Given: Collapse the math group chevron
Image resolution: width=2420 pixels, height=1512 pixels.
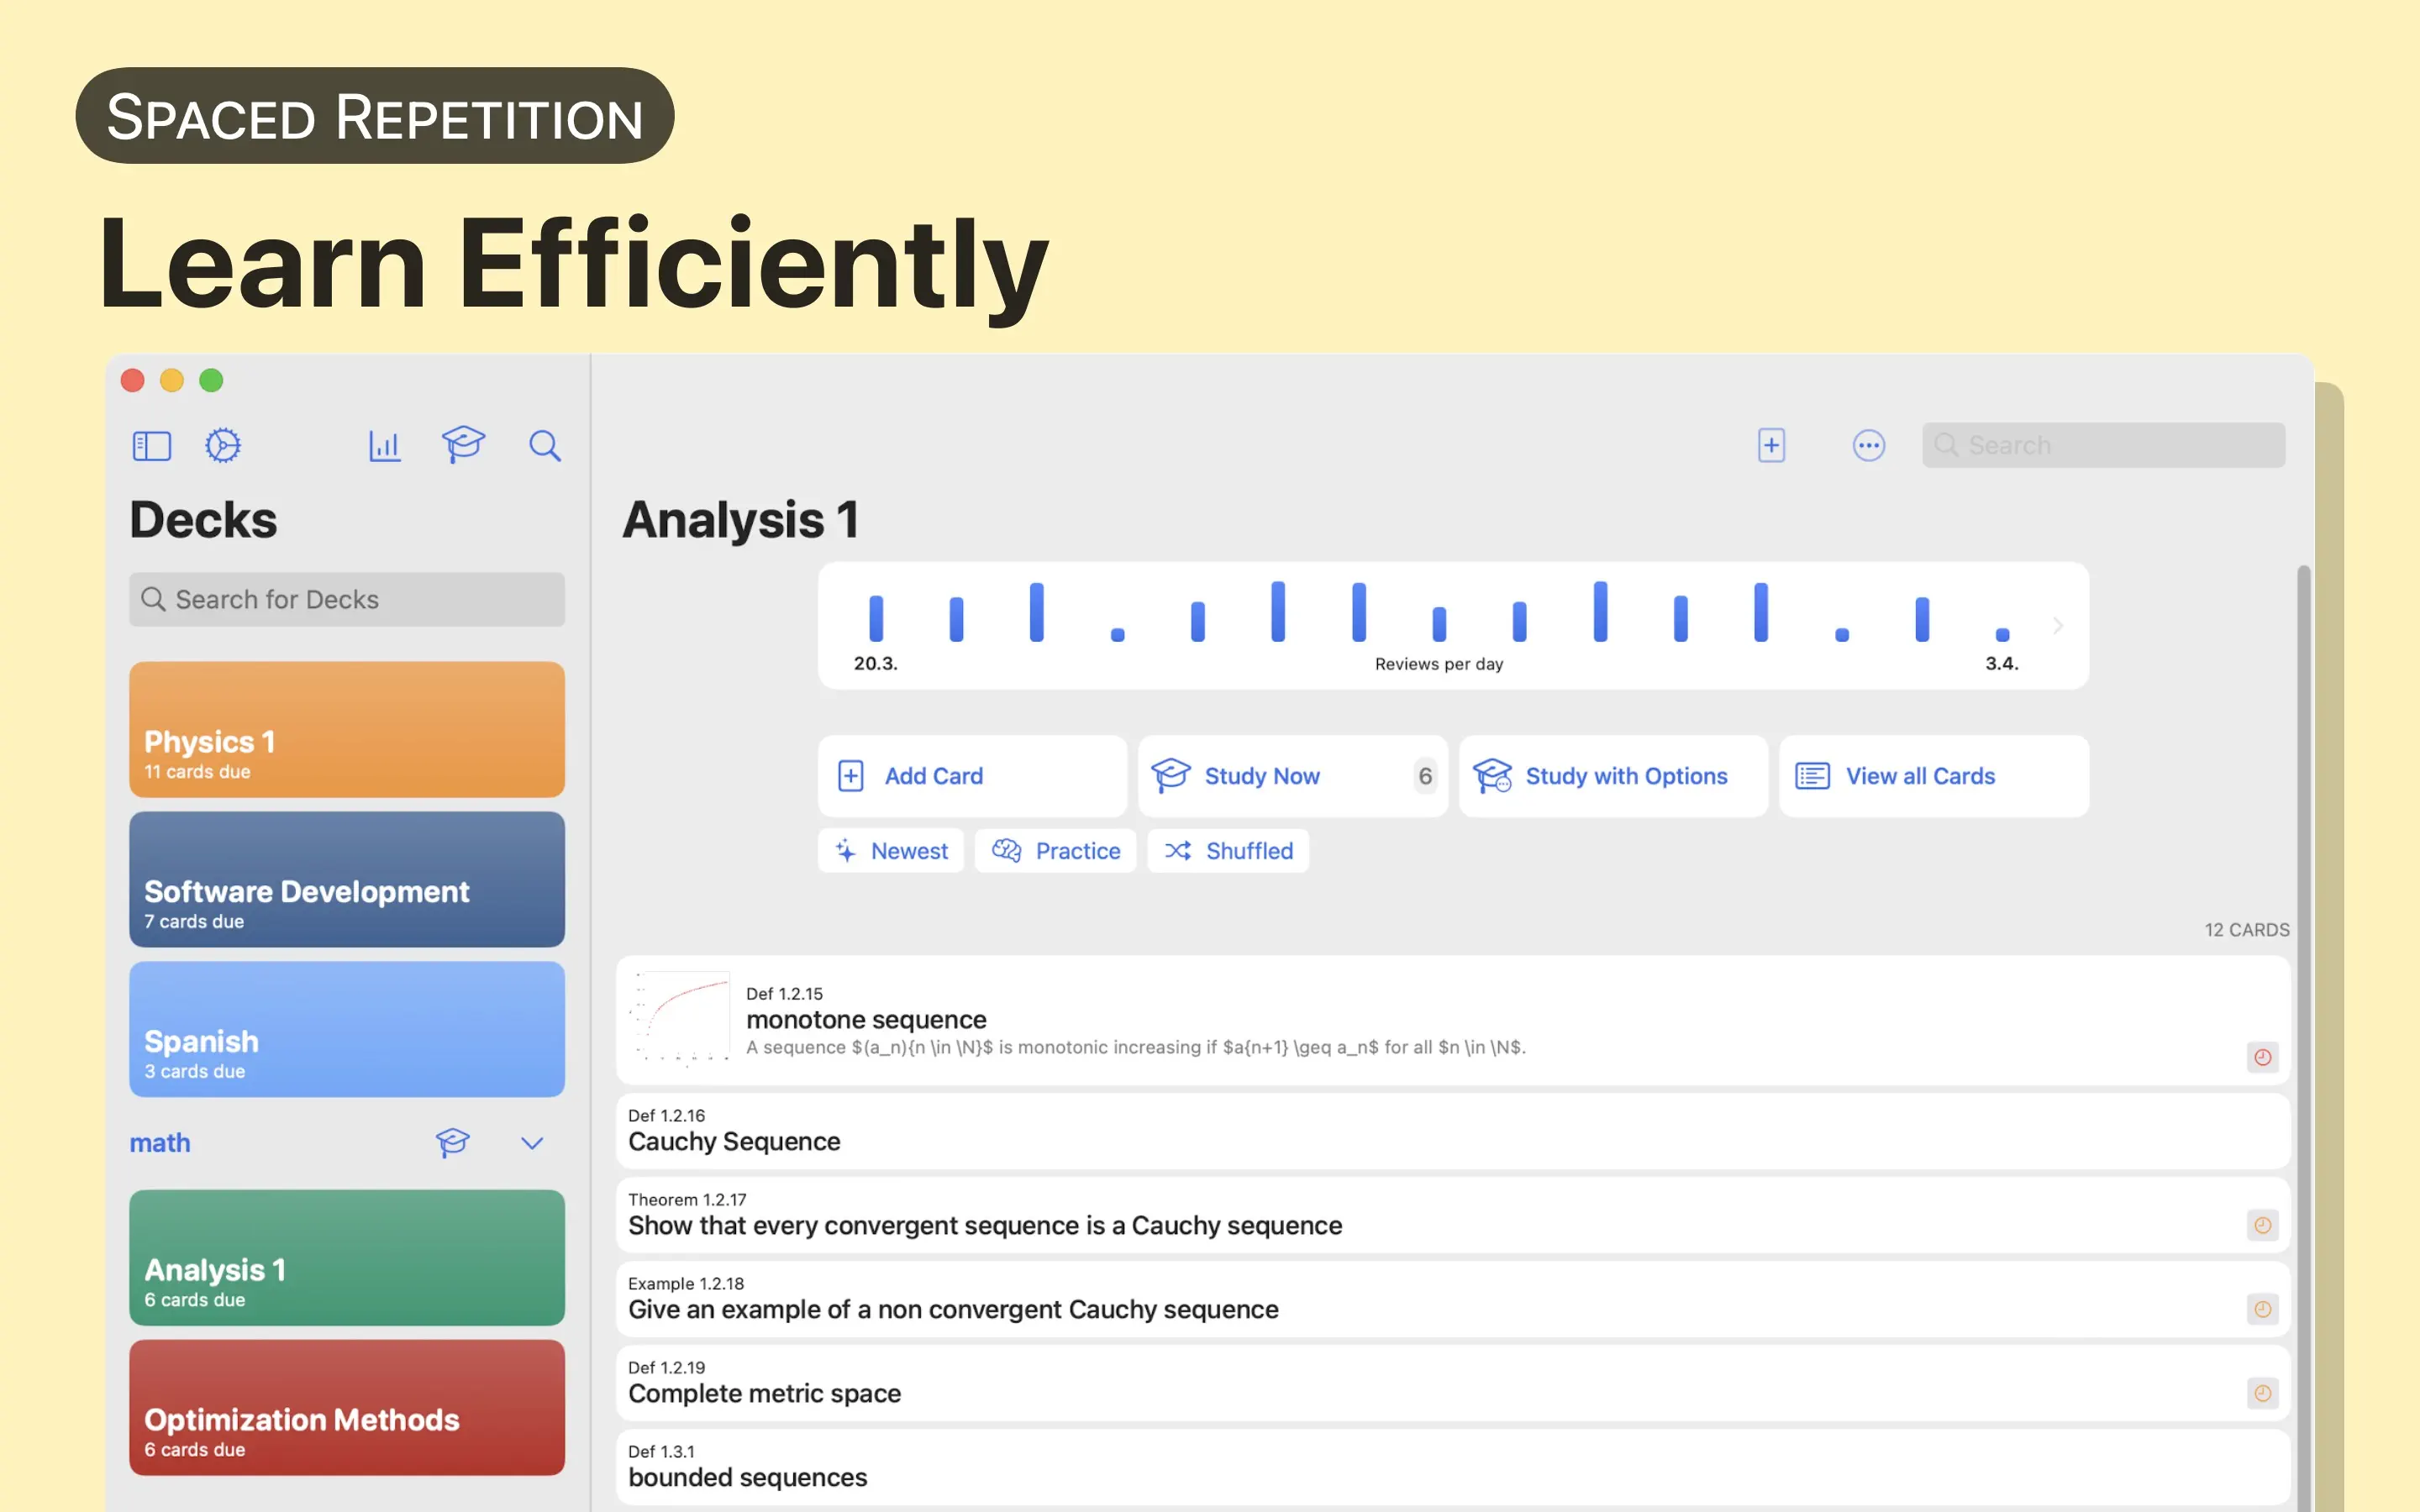Looking at the screenshot, I should pos(532,1142).
